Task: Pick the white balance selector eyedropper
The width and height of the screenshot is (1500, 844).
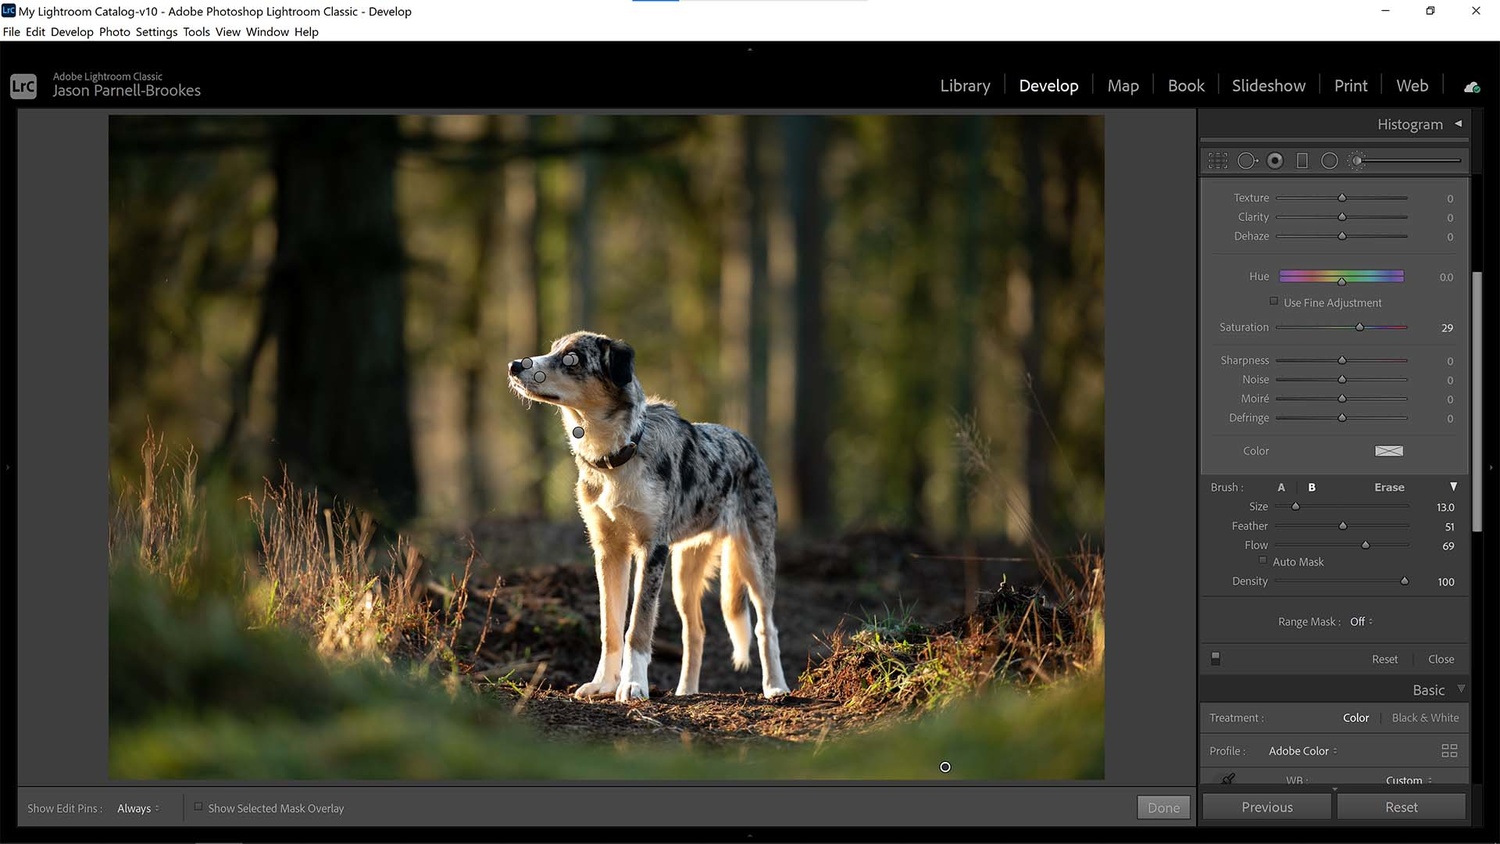Action: tap(1228, 778)
